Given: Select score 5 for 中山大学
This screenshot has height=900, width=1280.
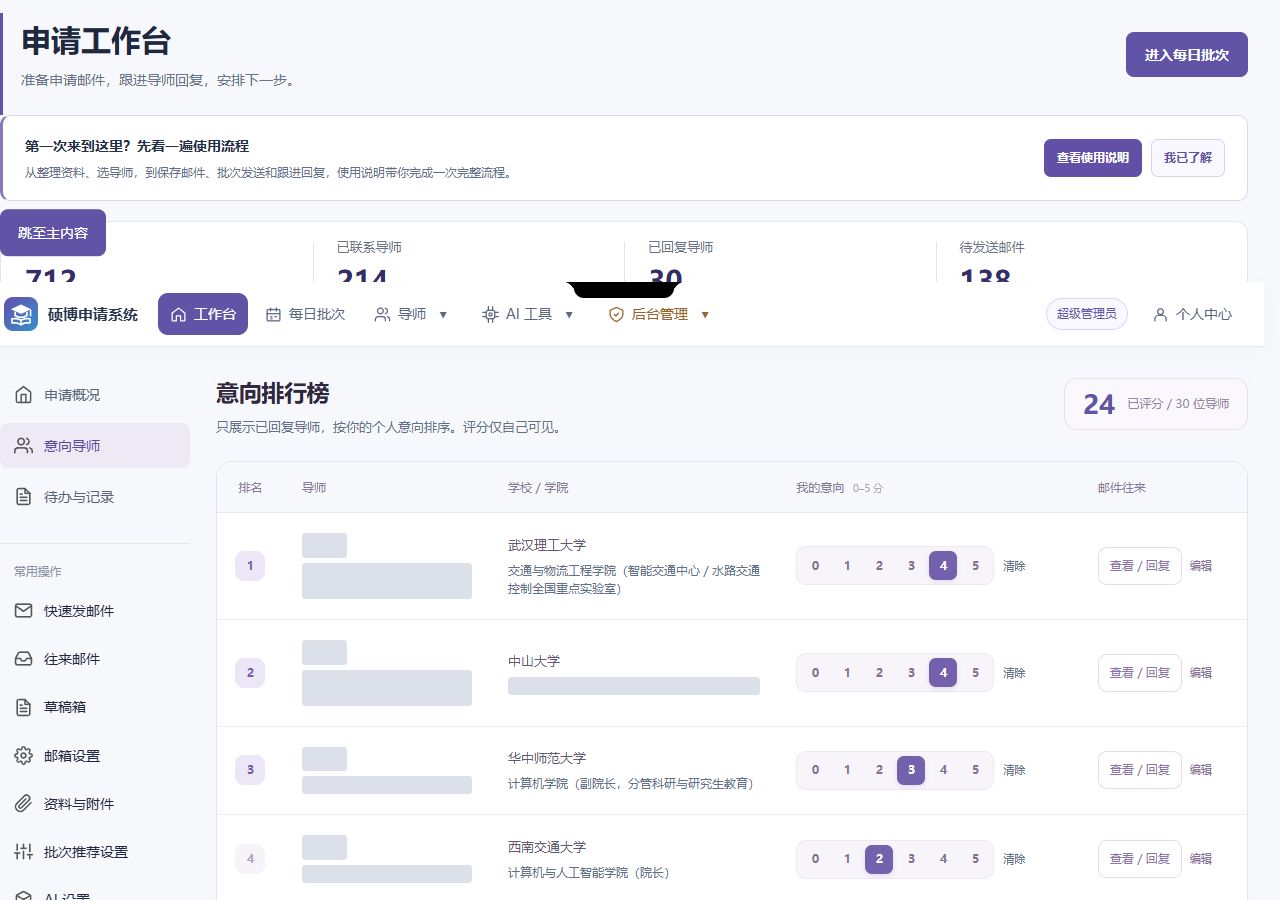Looking at the screenshot, I should (975, 673).
